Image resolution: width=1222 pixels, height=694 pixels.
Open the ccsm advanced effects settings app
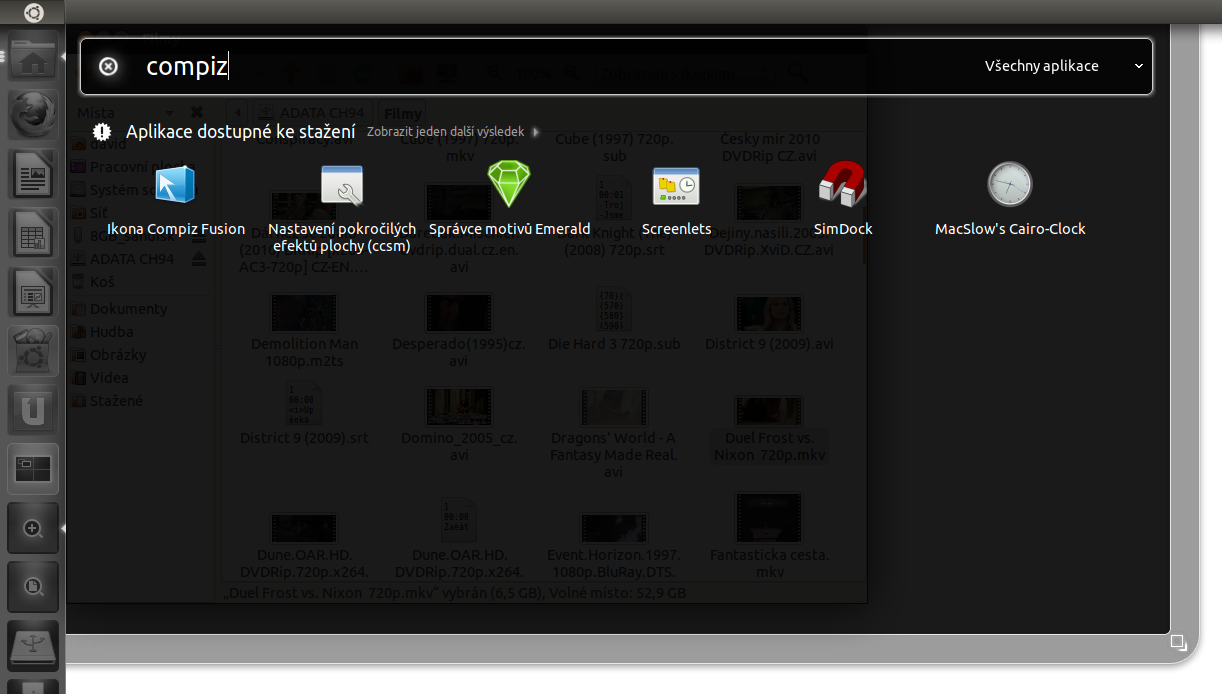[x=342, y=207]
